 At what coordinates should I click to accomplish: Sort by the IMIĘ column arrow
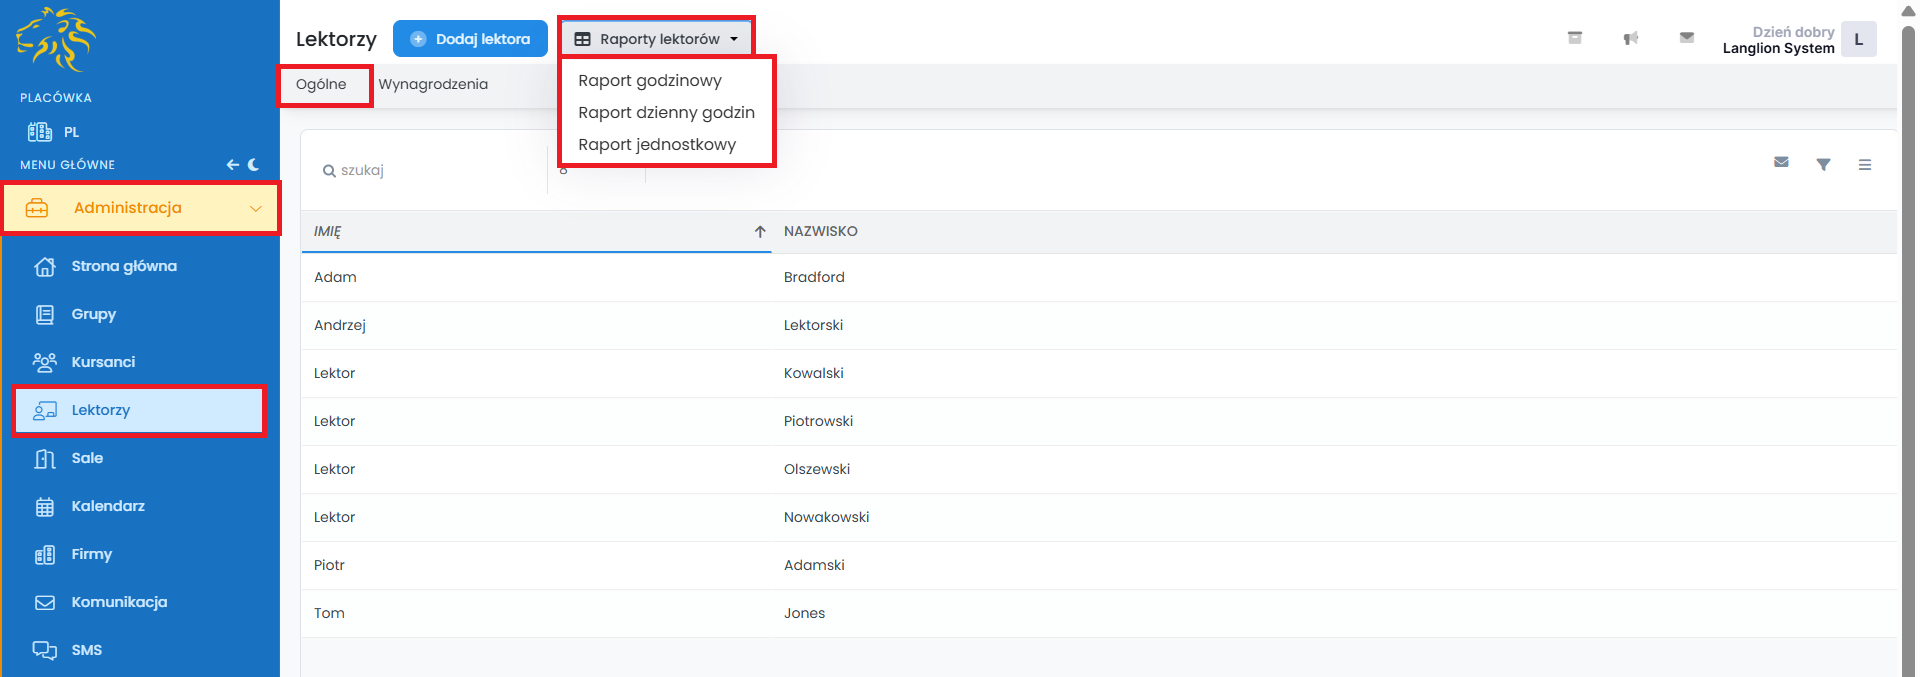tap(760, 232)
